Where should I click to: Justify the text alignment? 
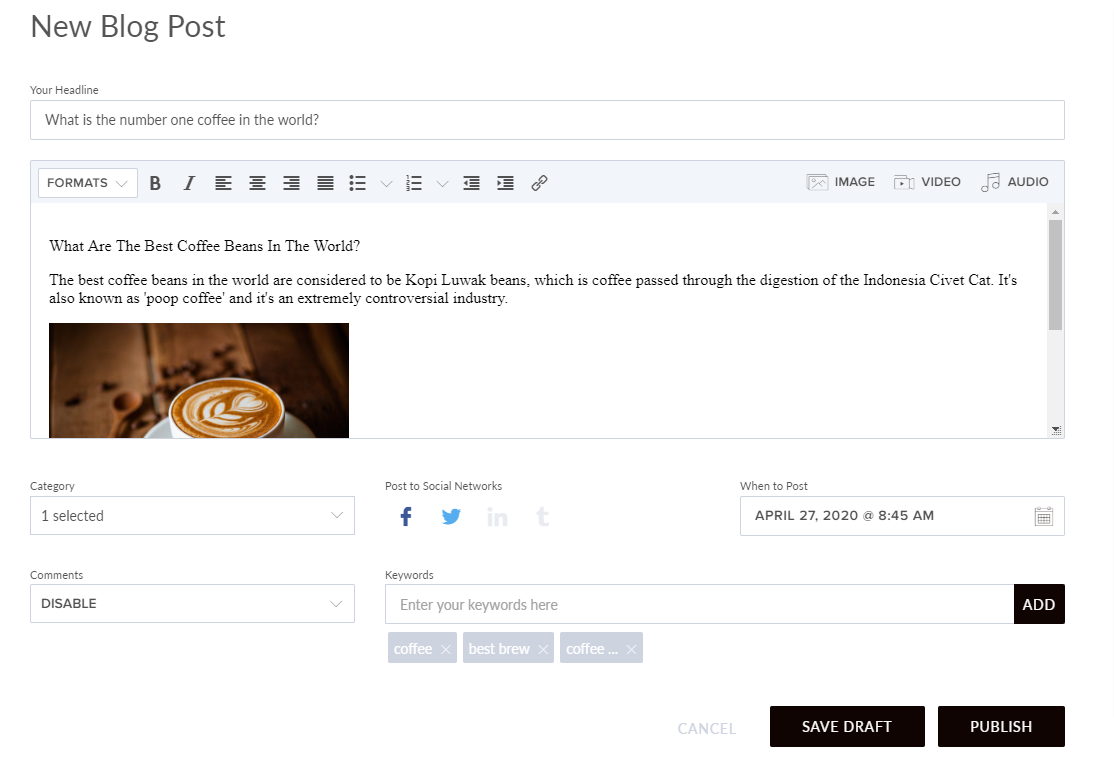(325, 183)
